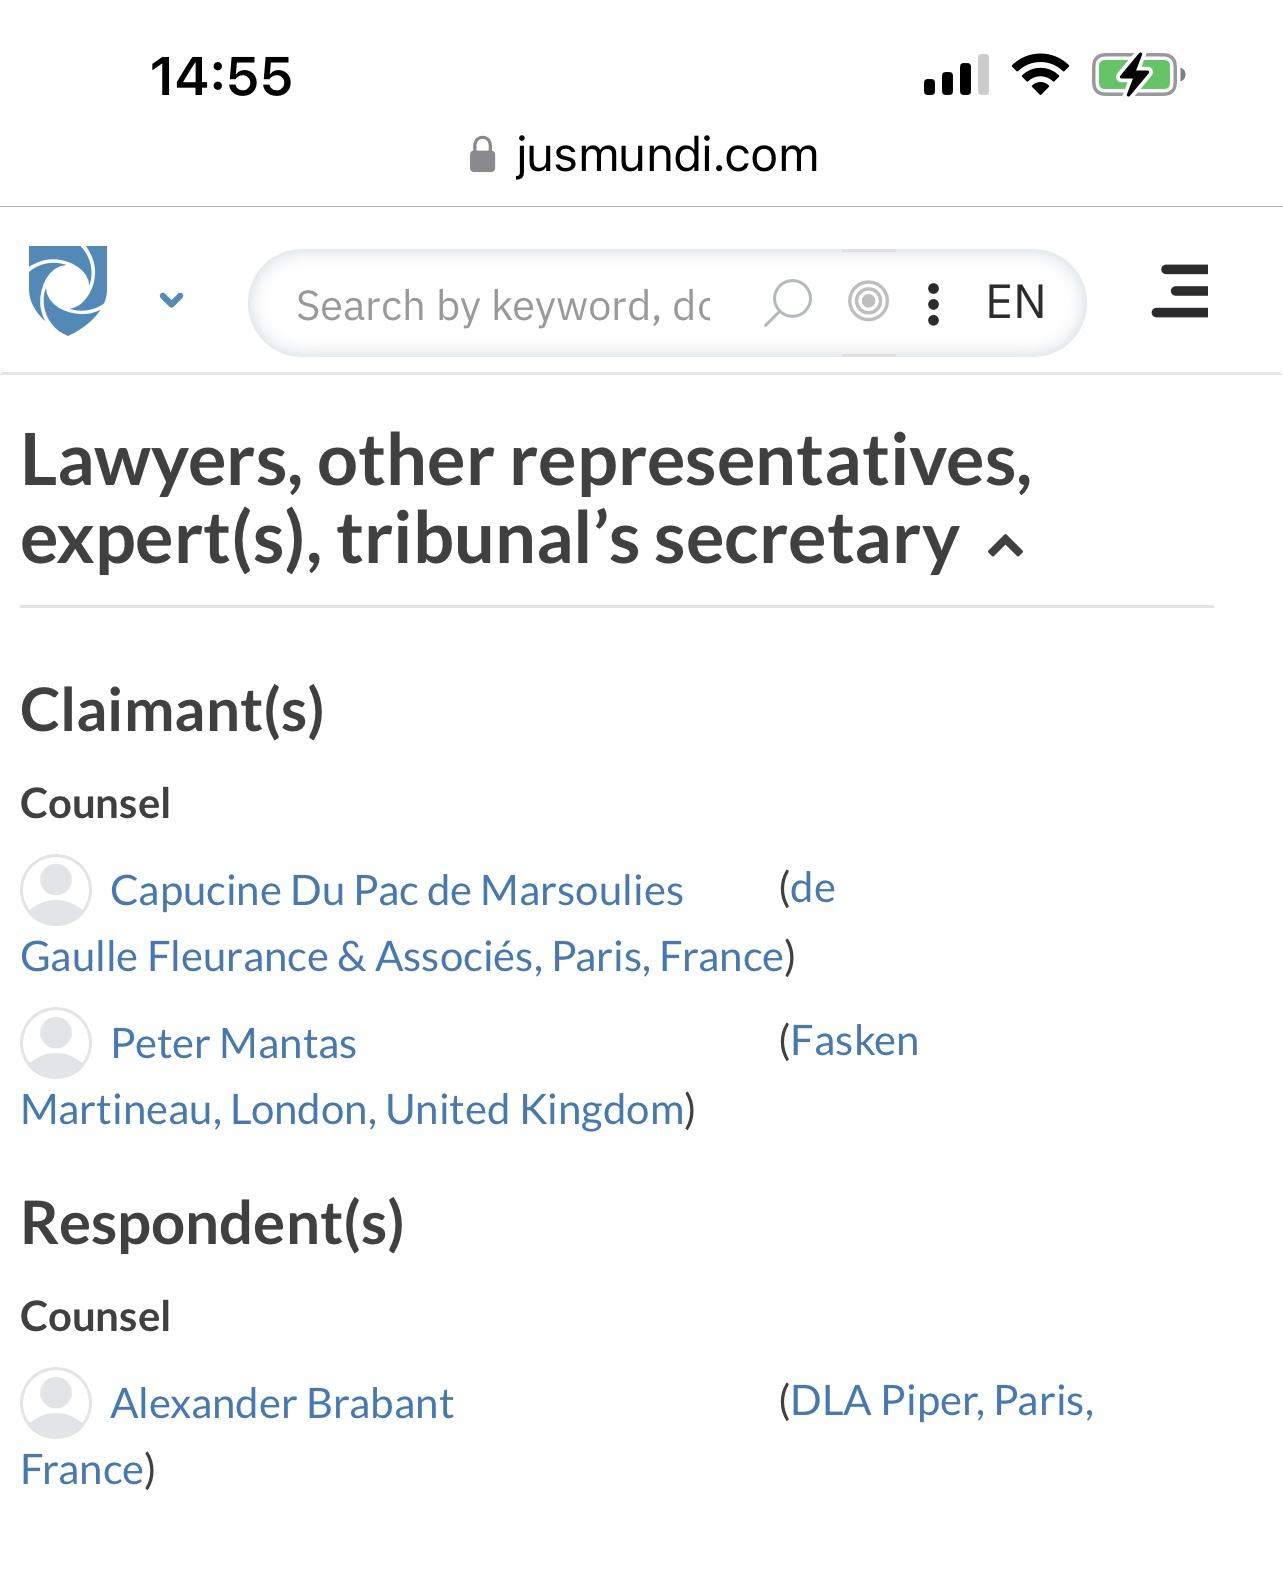
Task: Click Capucine Du Pac de Marsoulies avatar
Action: point(56,889)
